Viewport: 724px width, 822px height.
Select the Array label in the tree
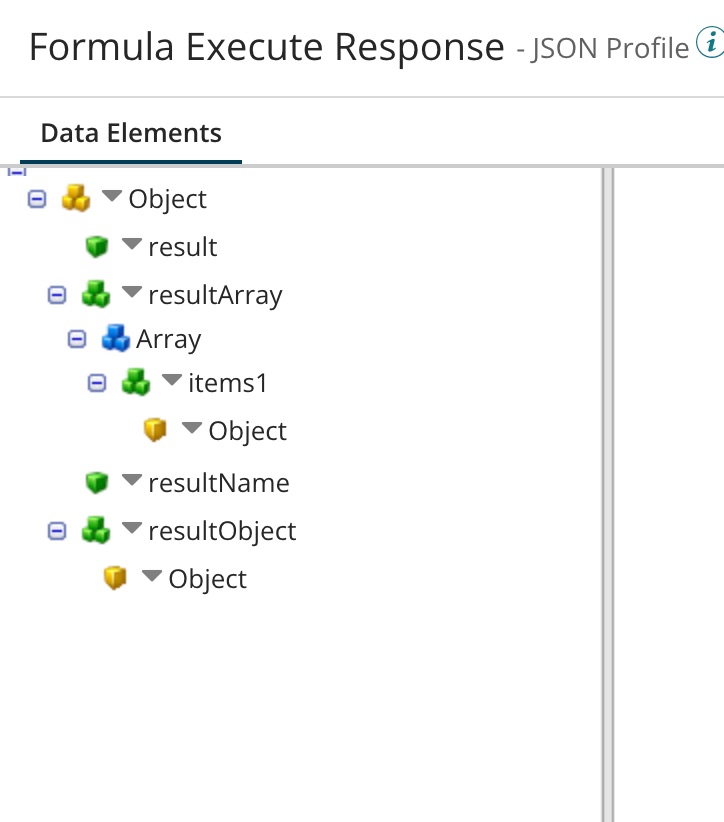point(168,339)
